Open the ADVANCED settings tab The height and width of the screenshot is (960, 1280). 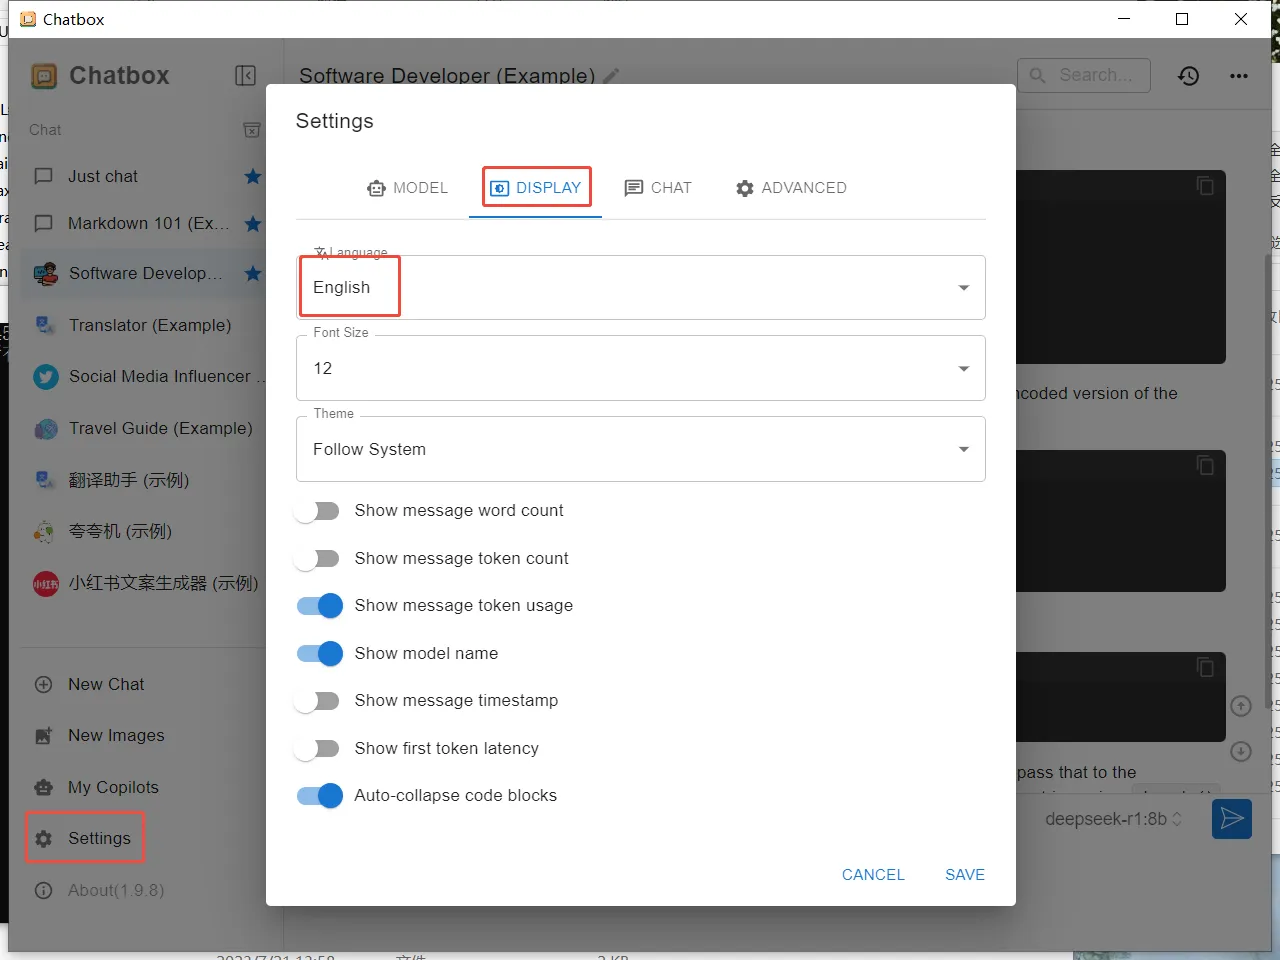click(x=791, y=188)
